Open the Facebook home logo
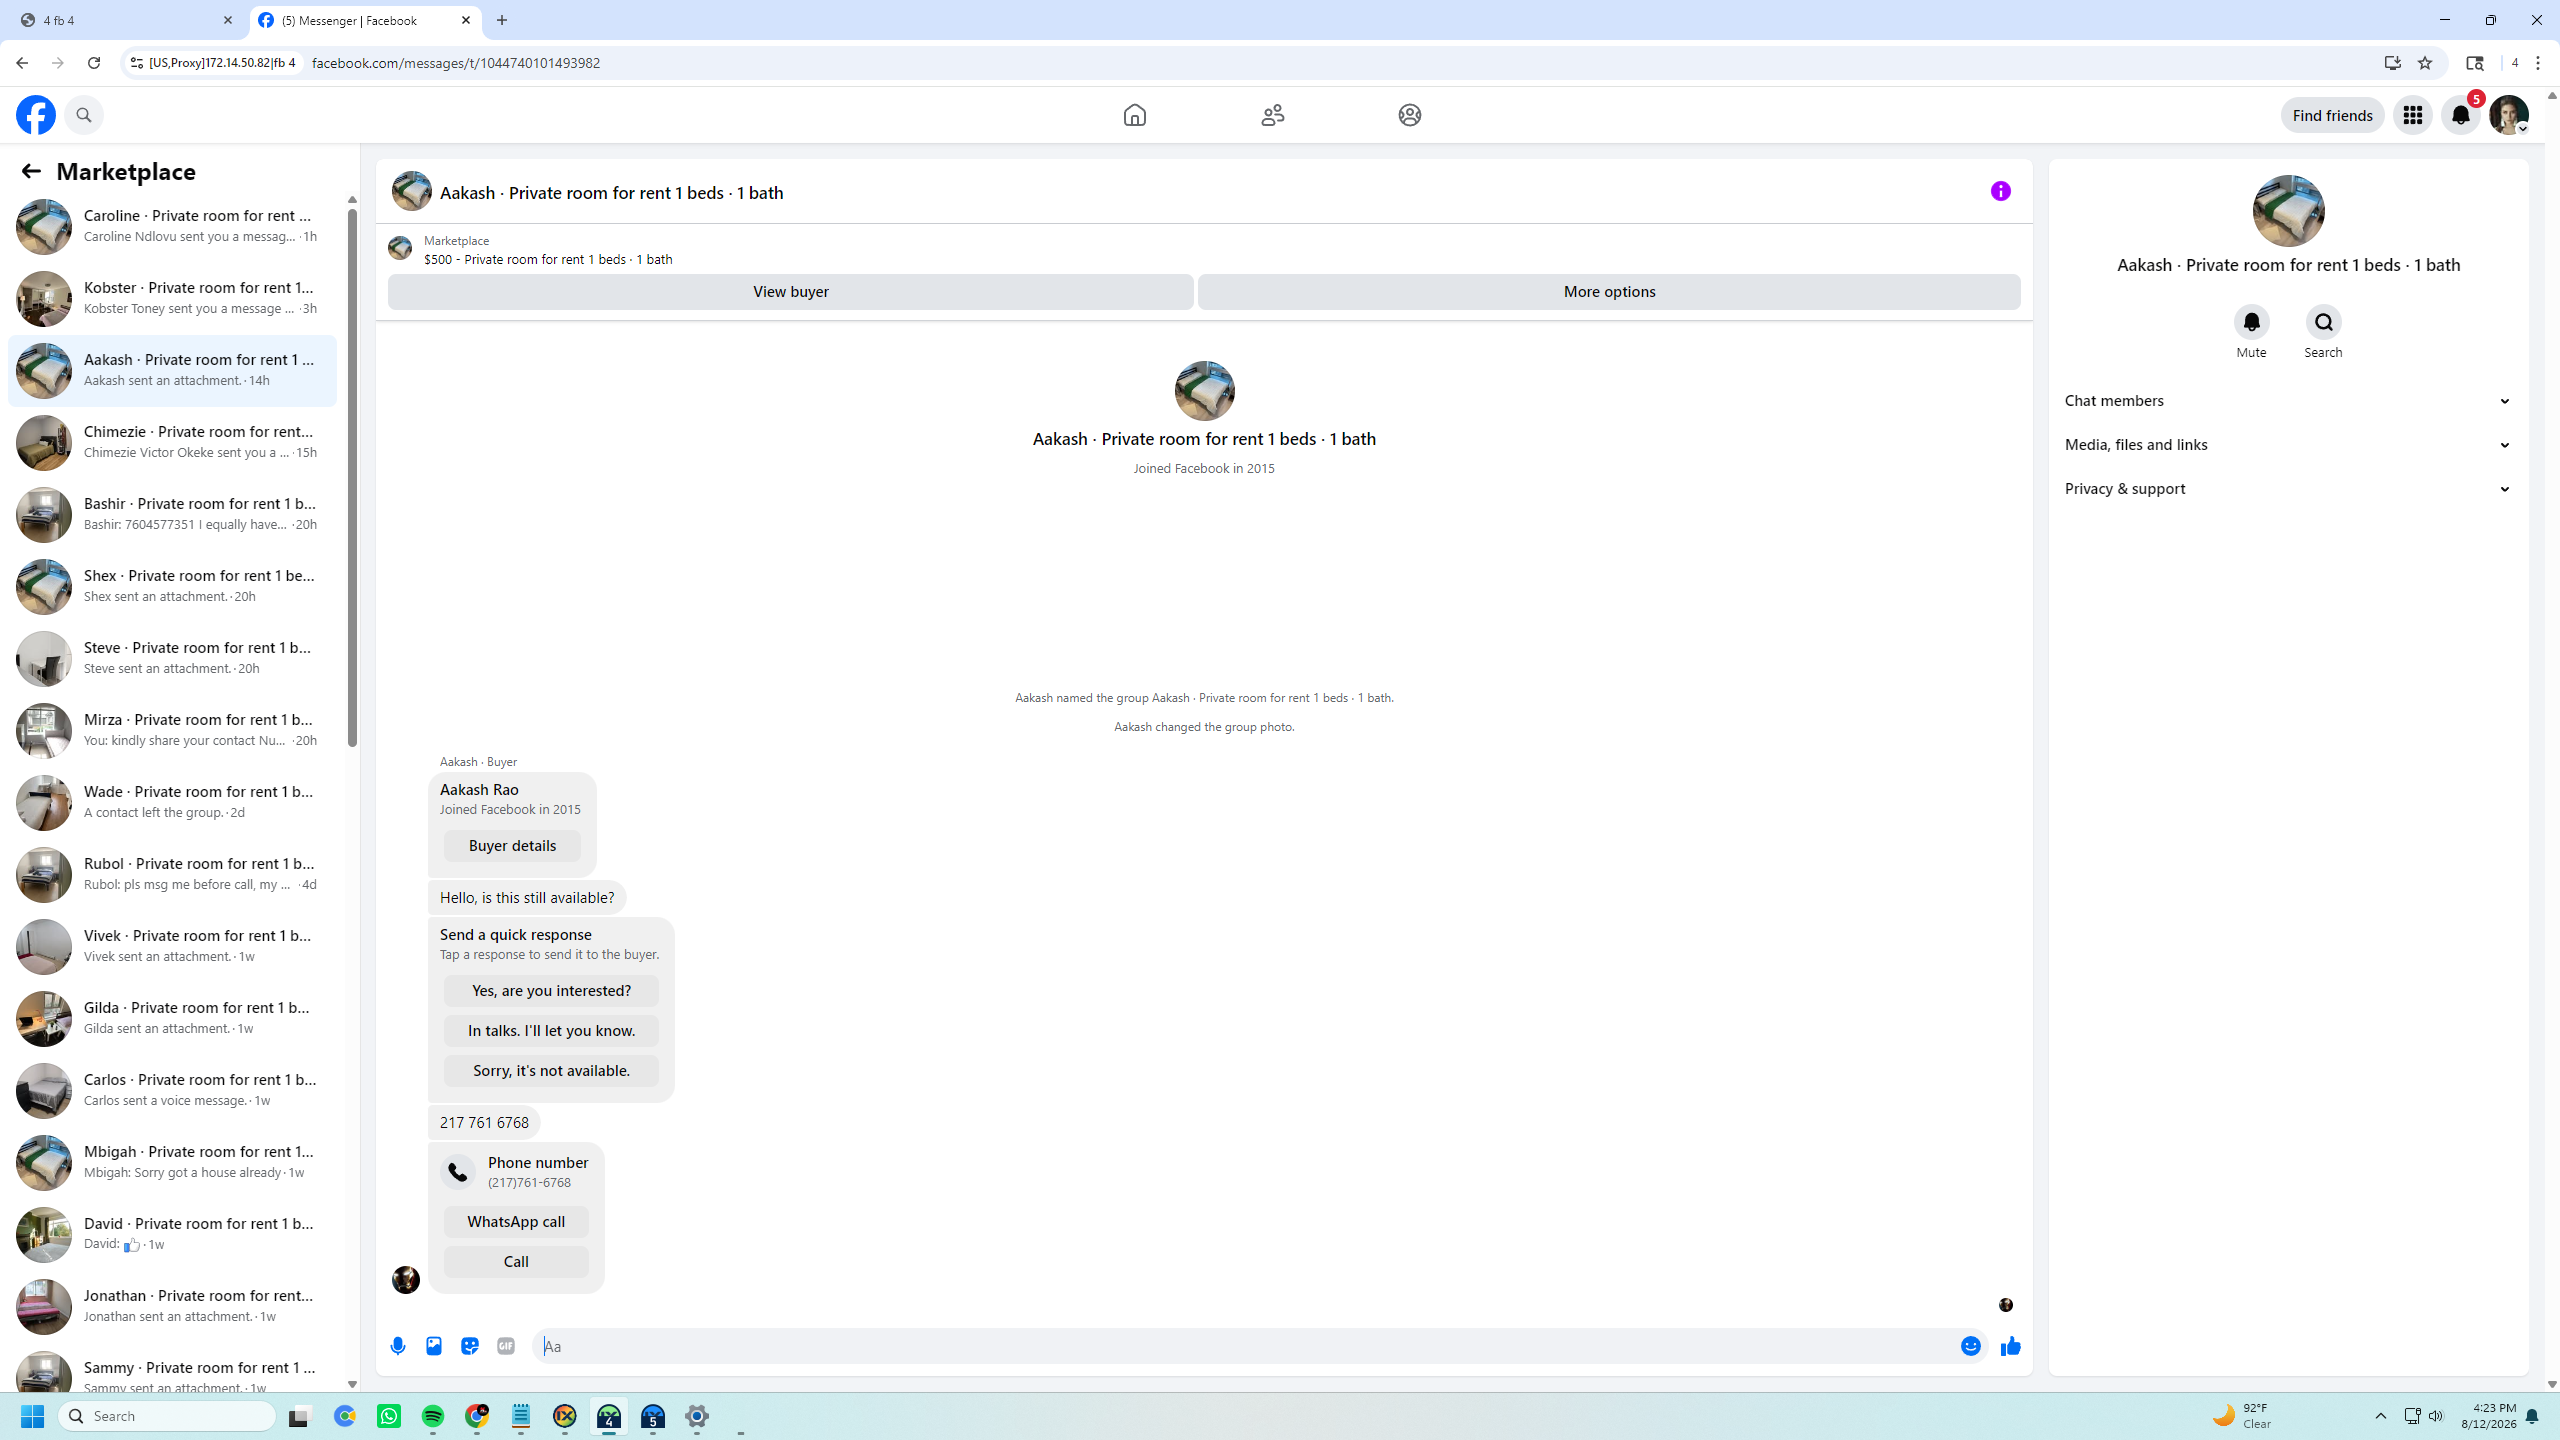The image size is (2560, 1440). pos(36,115)
